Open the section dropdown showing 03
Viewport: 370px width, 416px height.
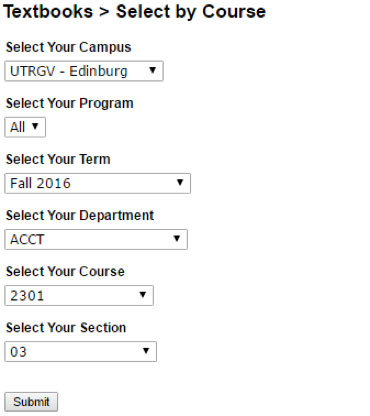(x=80, y=351)
